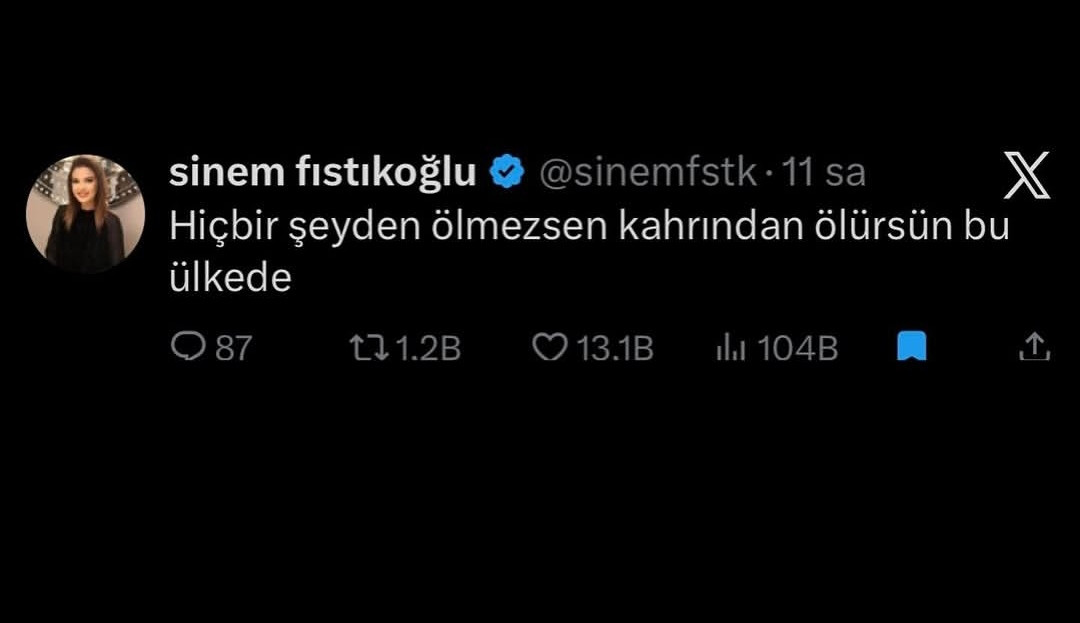The width and height of the screenshot is (1080, 623).
Task: Like the tweet with the heart icon
Action: pyautogui.click(x=549, y=347)
